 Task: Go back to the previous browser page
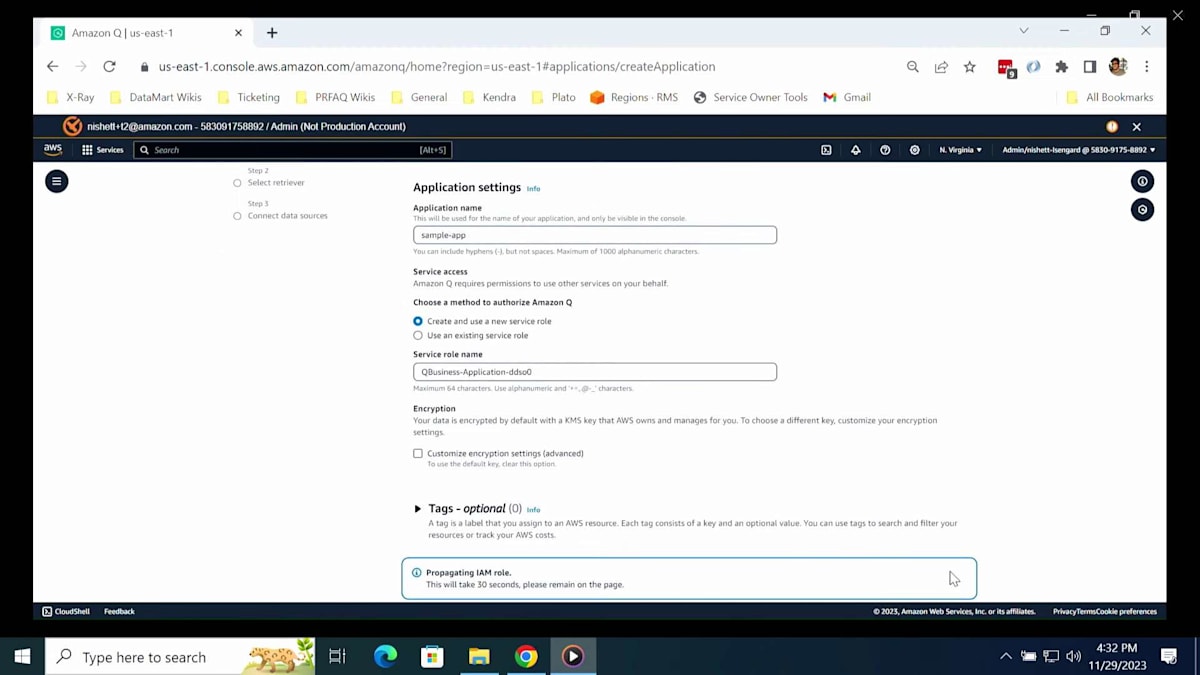pyautogui.click(x=52, y=66)
